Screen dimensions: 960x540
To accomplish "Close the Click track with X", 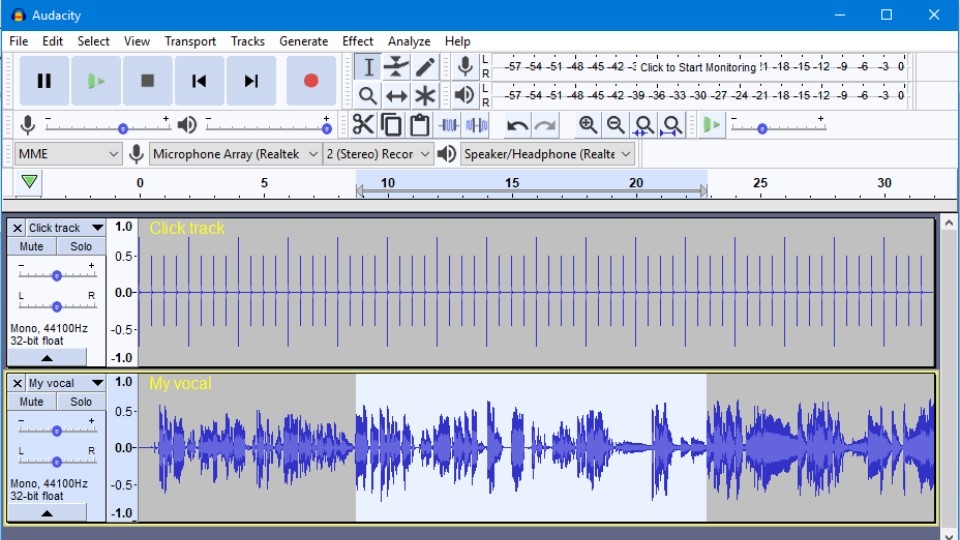I will 17,228.
